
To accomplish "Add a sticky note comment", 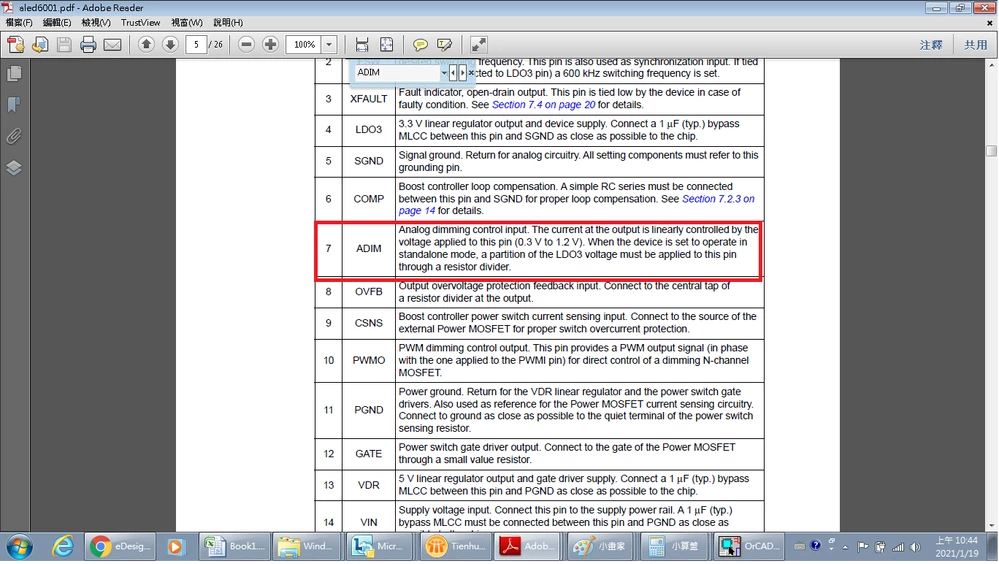I will coord(420,45).
